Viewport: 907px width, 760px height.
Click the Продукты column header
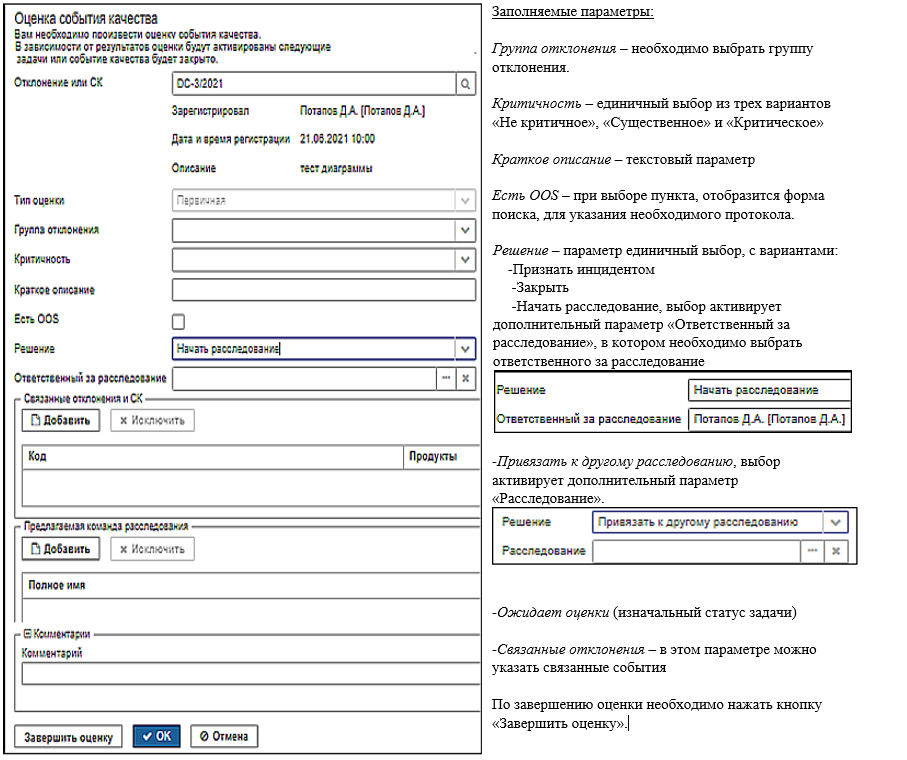[441, 456]
